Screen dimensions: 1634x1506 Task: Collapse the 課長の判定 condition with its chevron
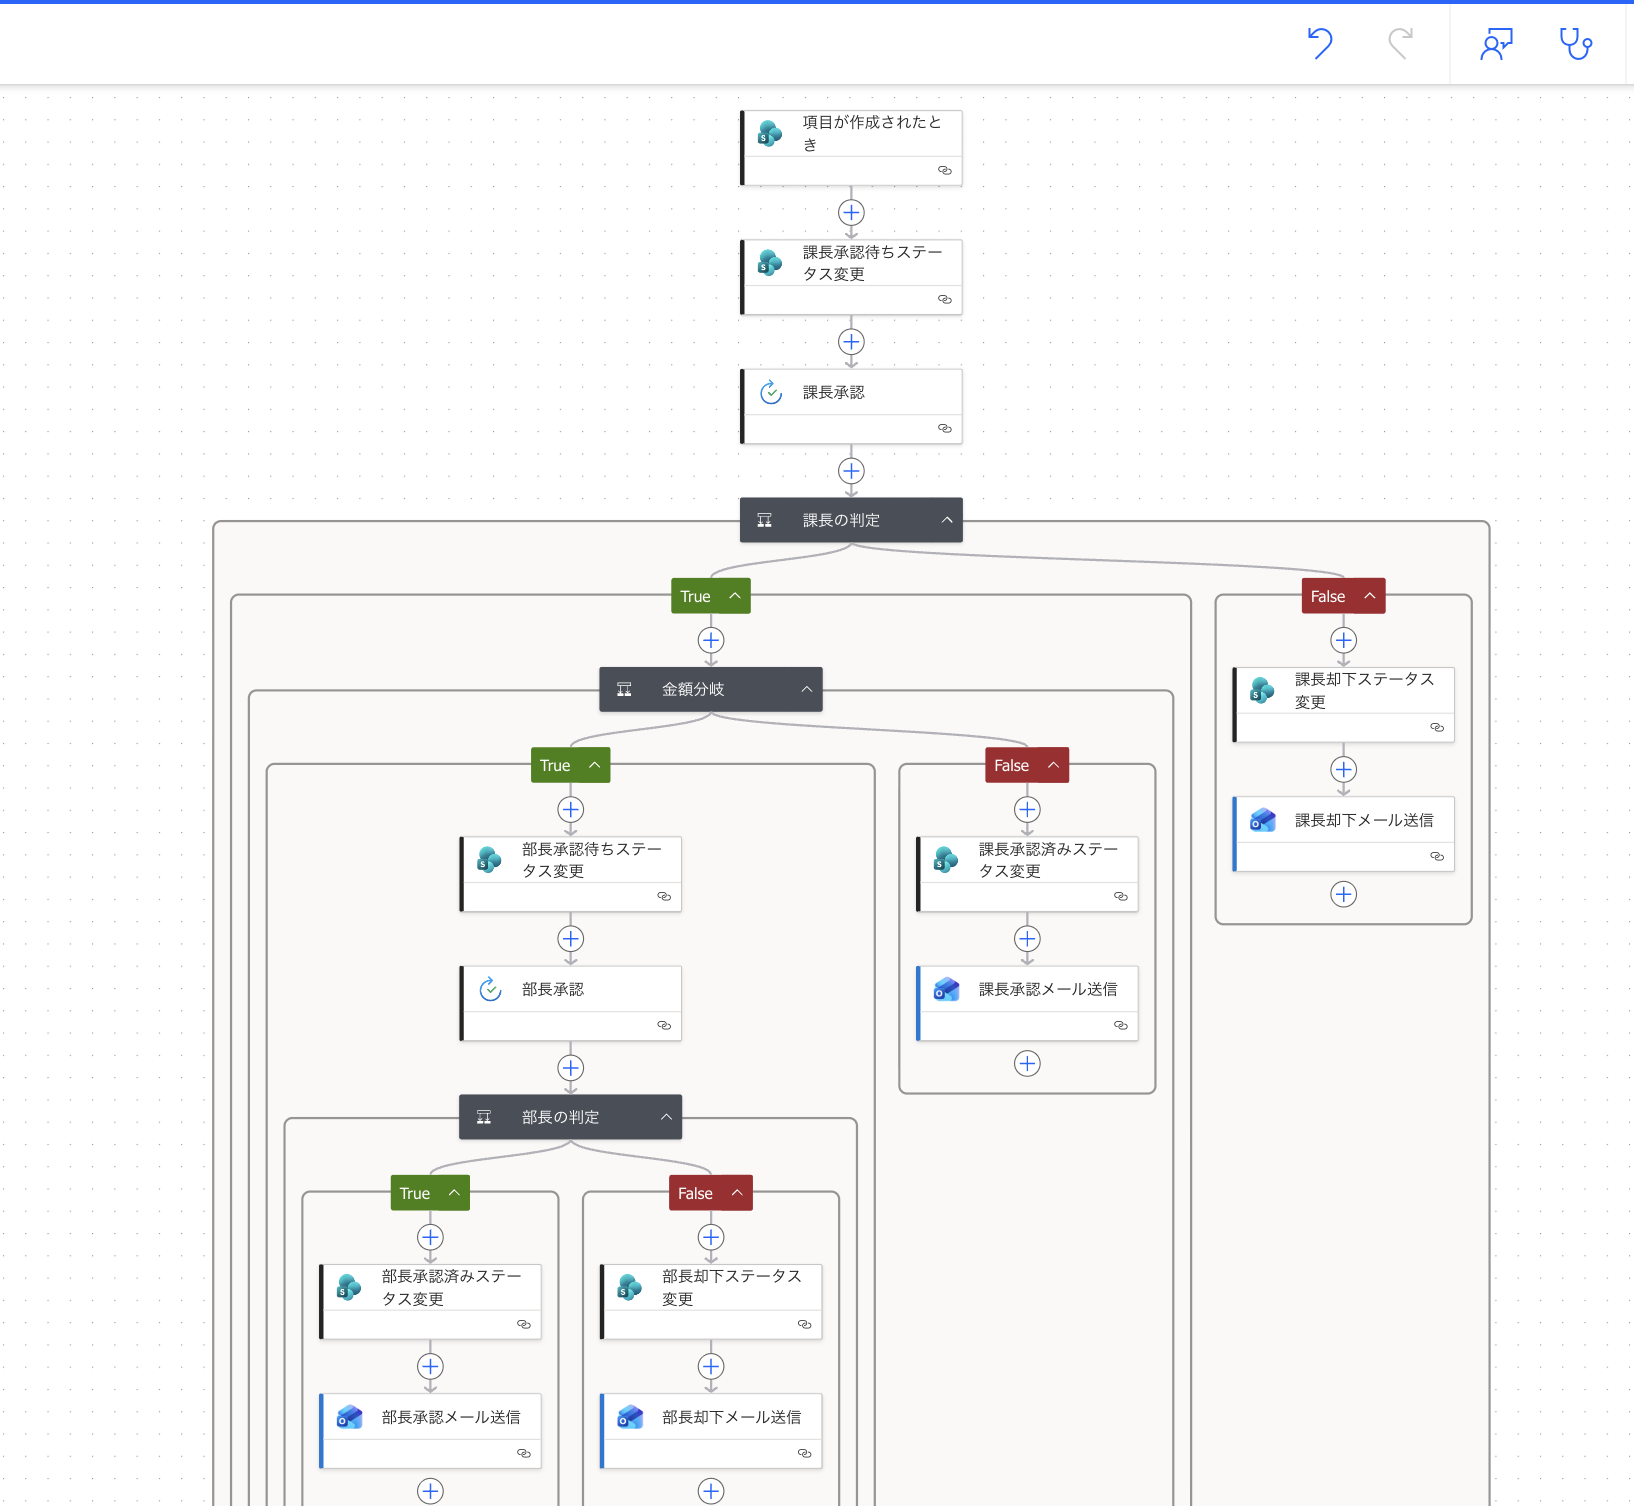pos(947,520)
